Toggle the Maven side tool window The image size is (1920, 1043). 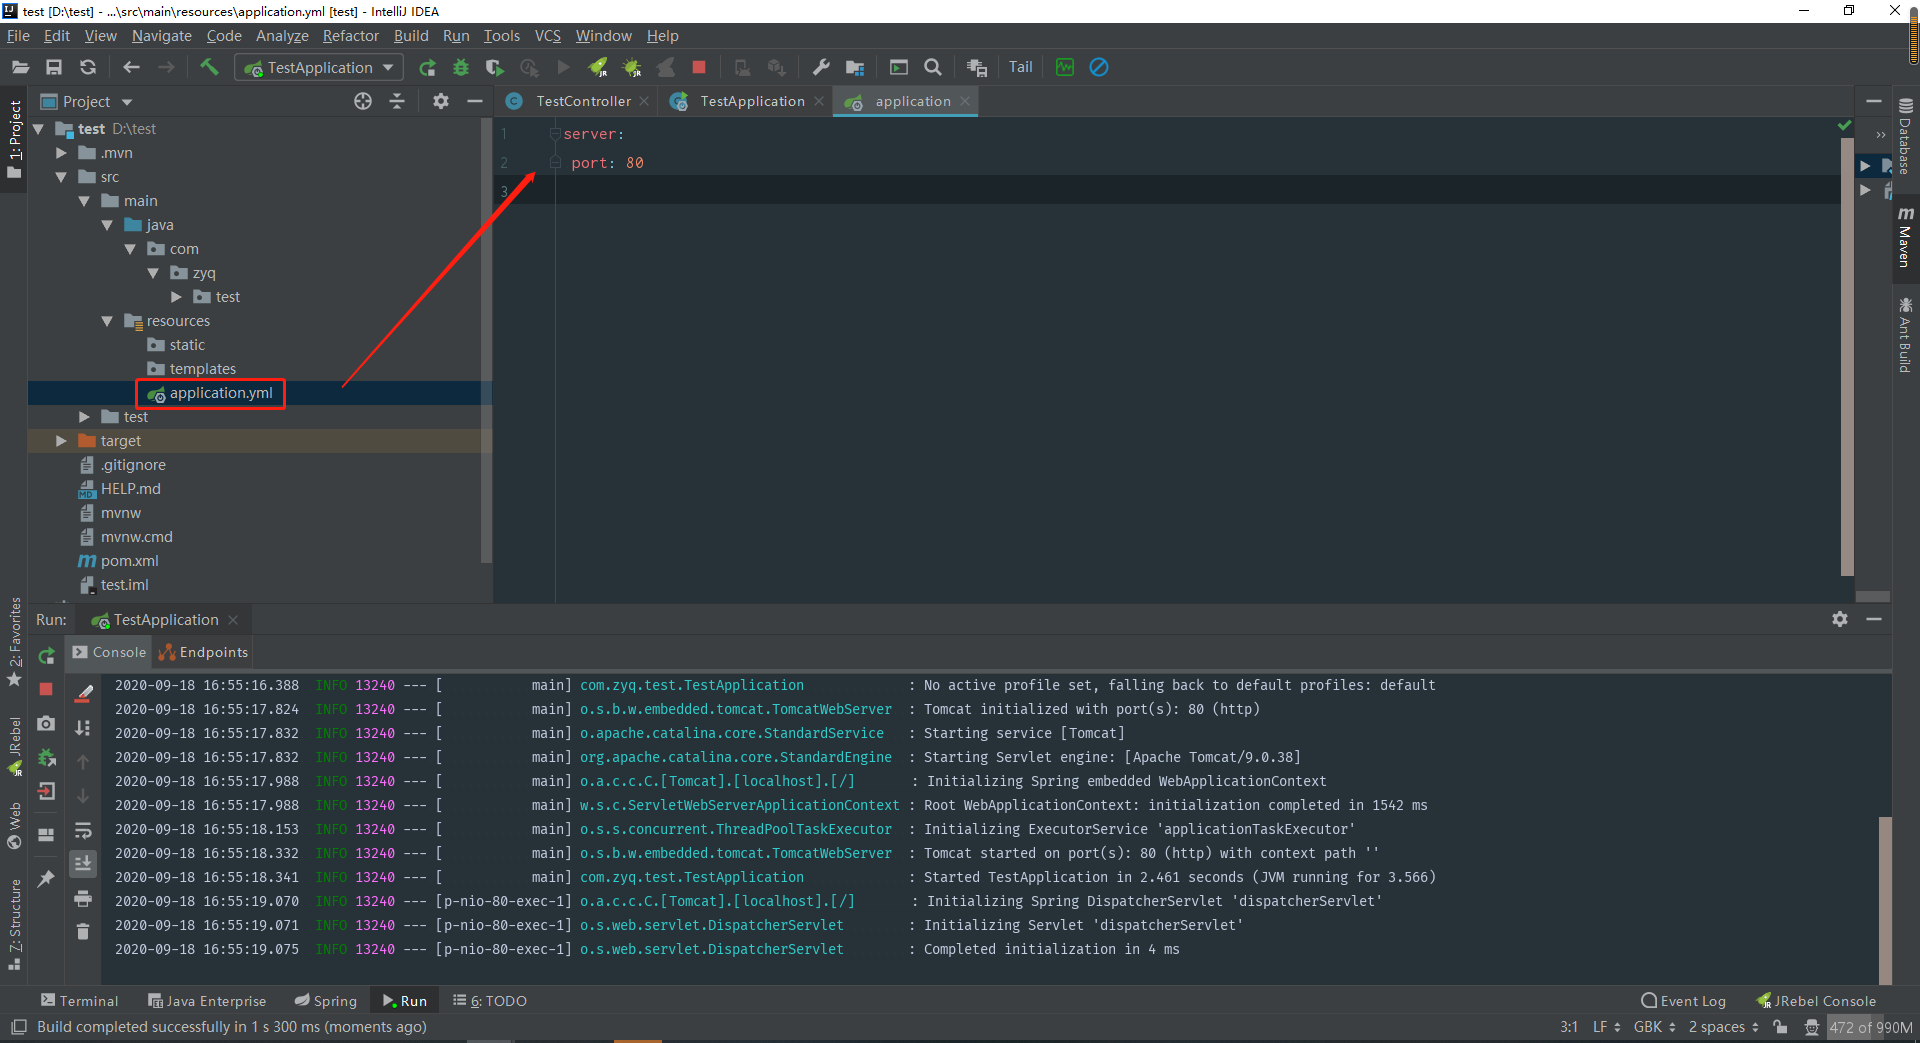coord(1906,237)
